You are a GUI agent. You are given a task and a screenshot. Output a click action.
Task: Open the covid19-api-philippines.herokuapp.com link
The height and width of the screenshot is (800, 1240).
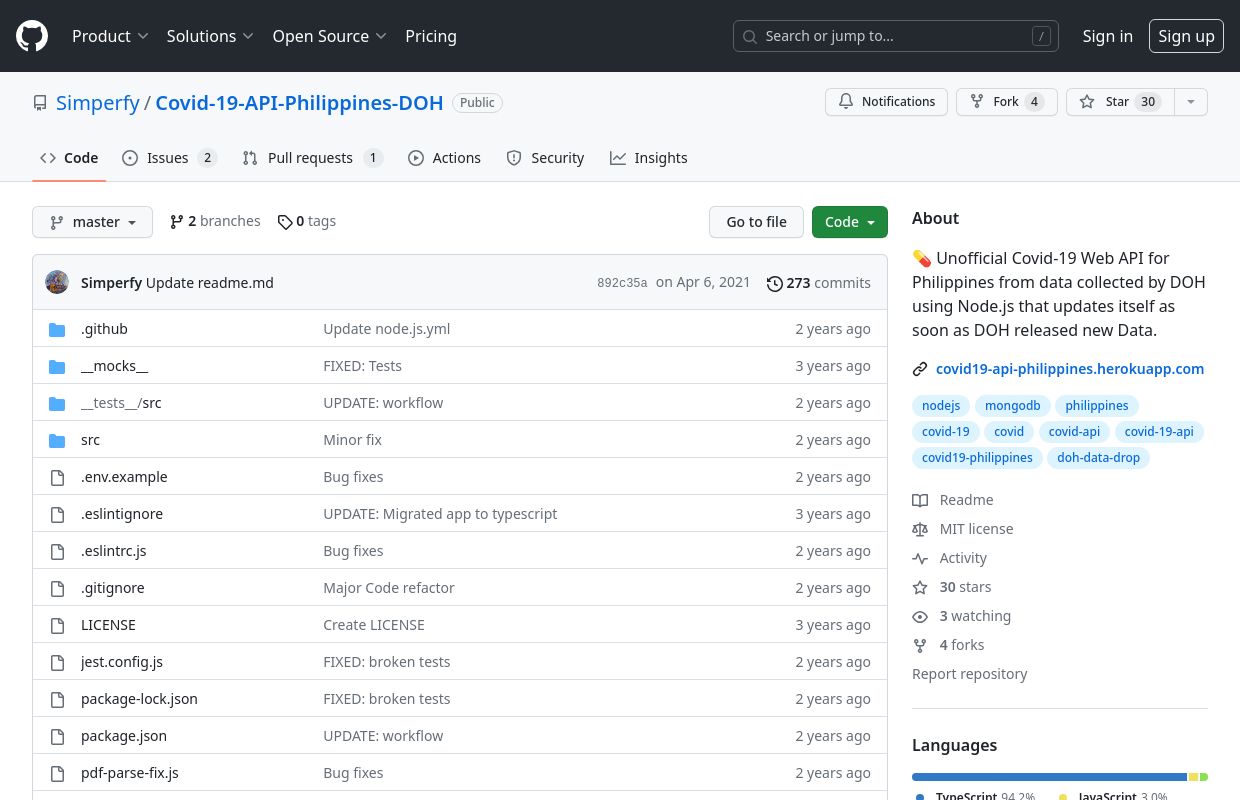pos(1070,369)
